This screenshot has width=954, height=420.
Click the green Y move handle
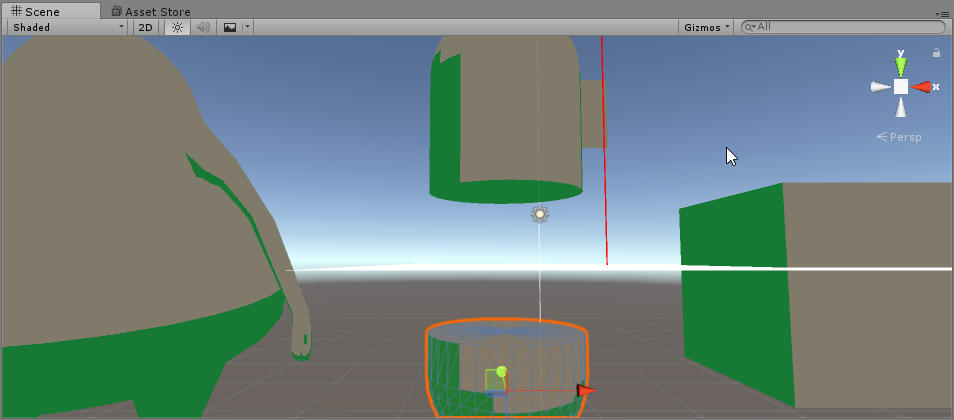tap(501, 371)
